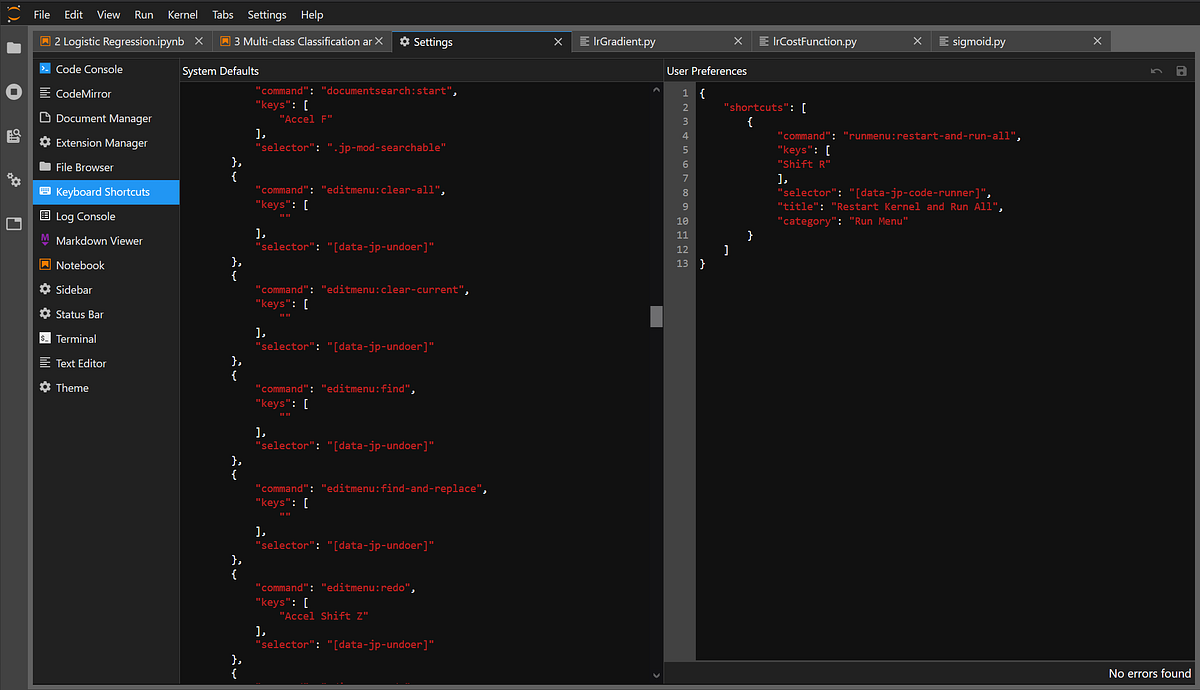
Task: Close the lrGradient.py tab
Action: (738, 41)
